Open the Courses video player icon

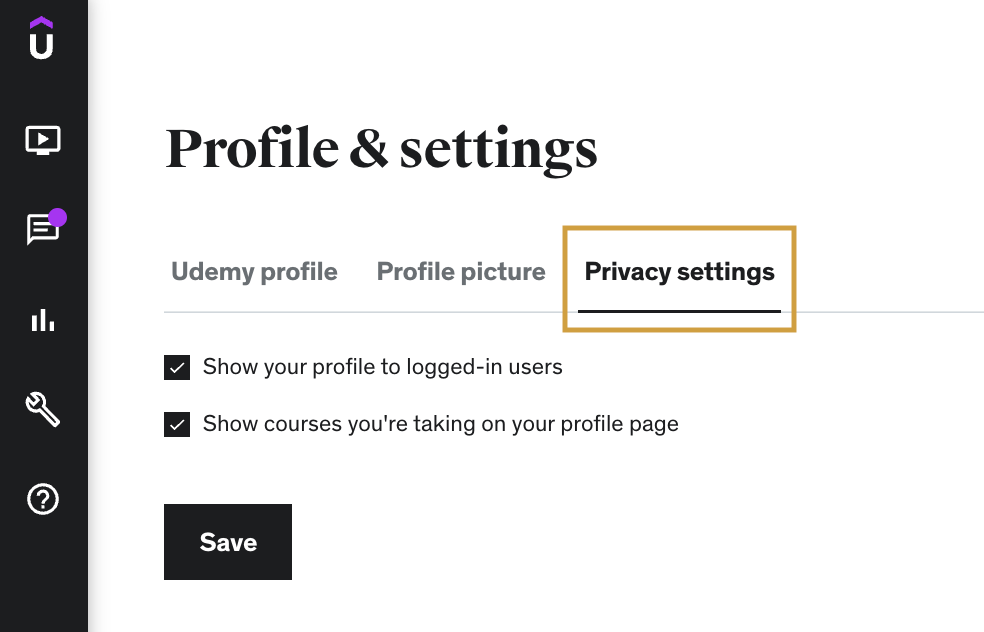[43, 140]
